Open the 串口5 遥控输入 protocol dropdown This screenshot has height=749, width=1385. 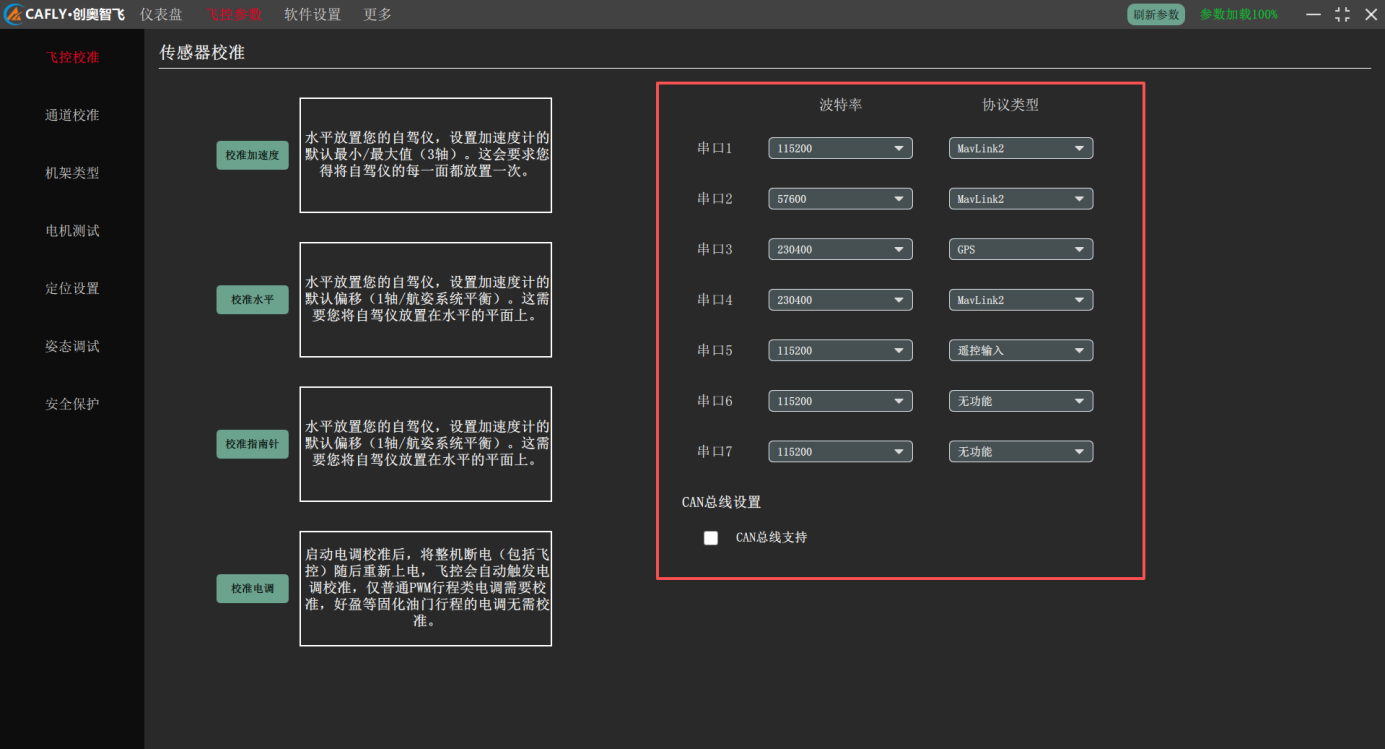click(1021, 351)
